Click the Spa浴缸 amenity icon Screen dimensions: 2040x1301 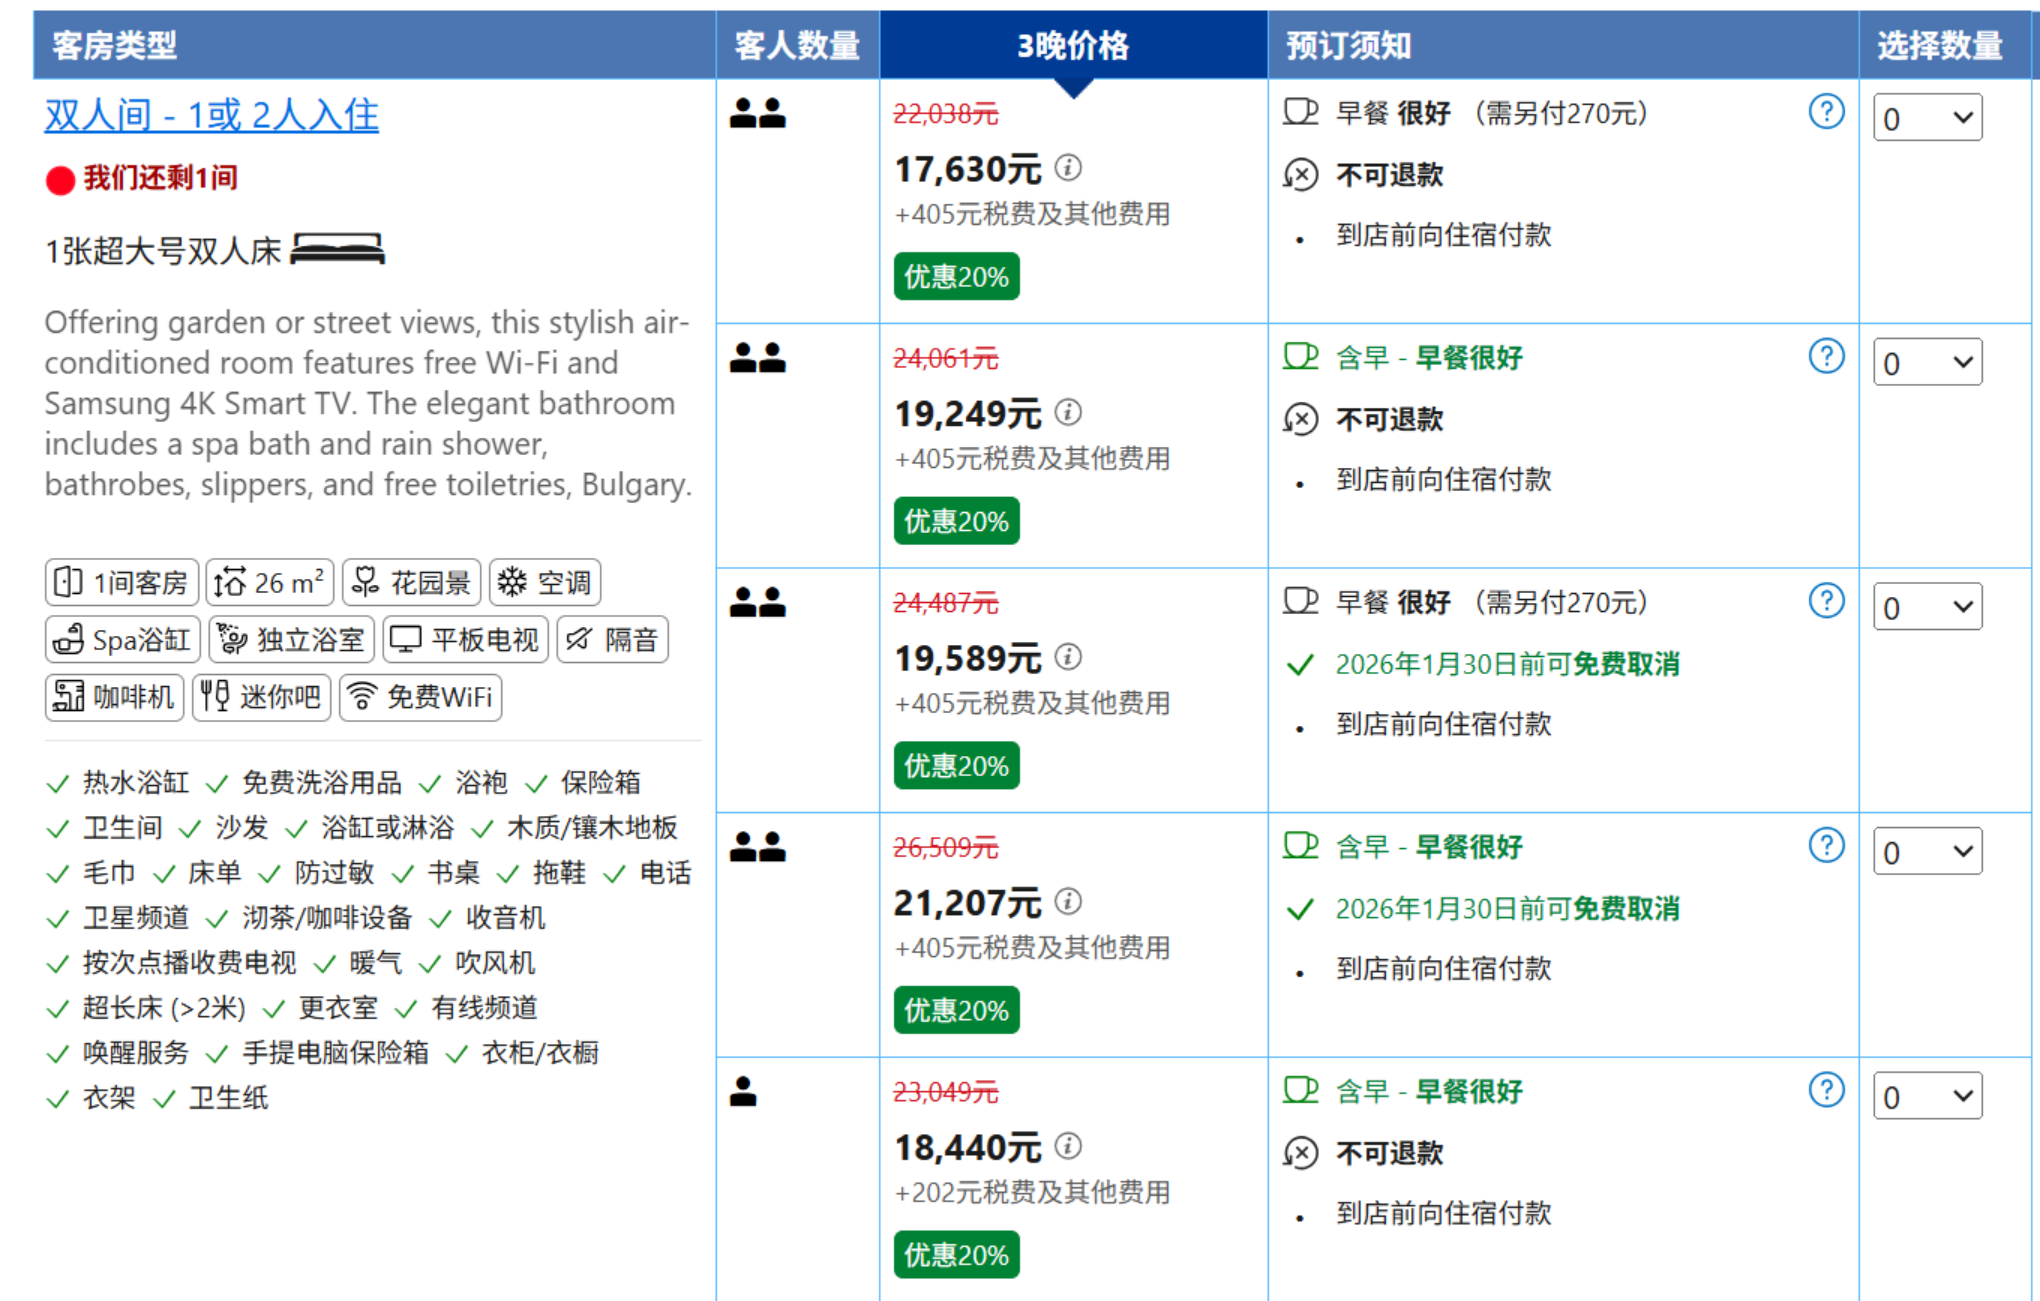click(x=69, y=640)
